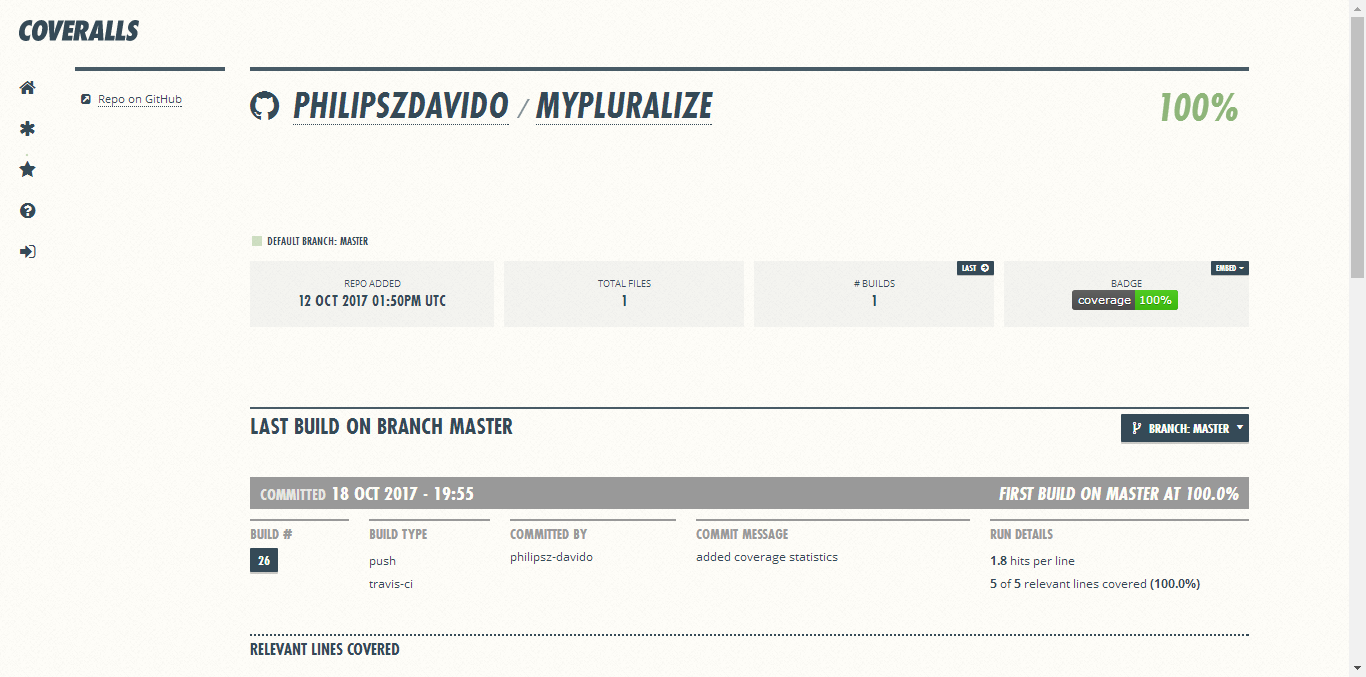Click the 100% coverage figure at top right
1366x677 pixels.
point(1198,107)
